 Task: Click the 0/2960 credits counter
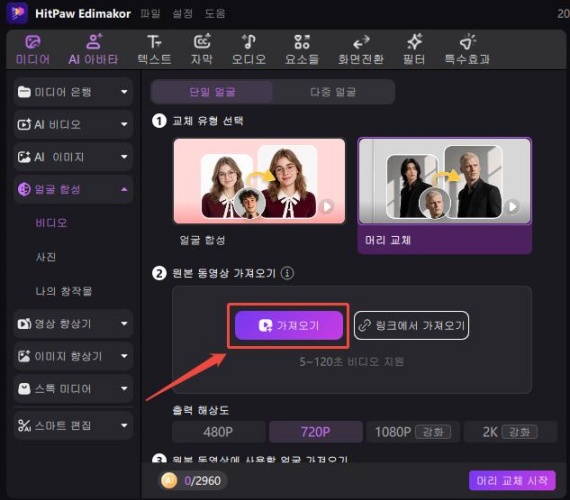click(202, 481)
